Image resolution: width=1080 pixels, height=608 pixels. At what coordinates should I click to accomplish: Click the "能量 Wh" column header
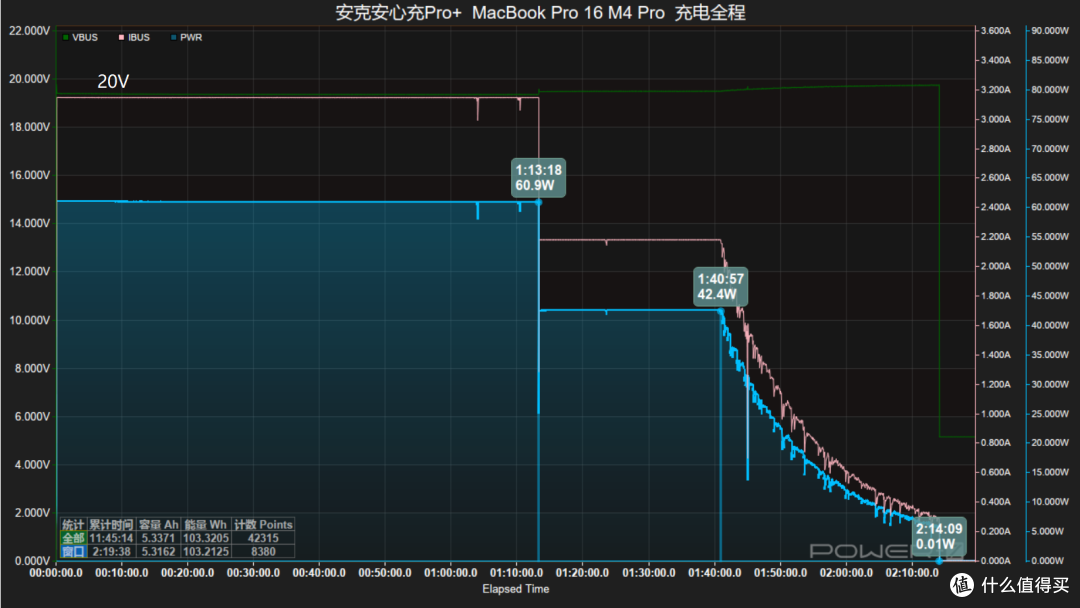pos(205,525)
